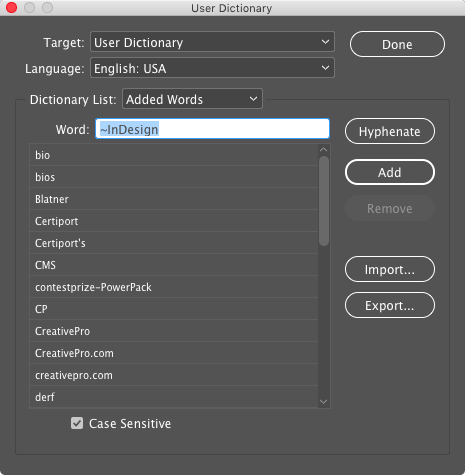Select the word "bios" in the list
This screenshot has height=475, width=465.
[x=174, y=177]
